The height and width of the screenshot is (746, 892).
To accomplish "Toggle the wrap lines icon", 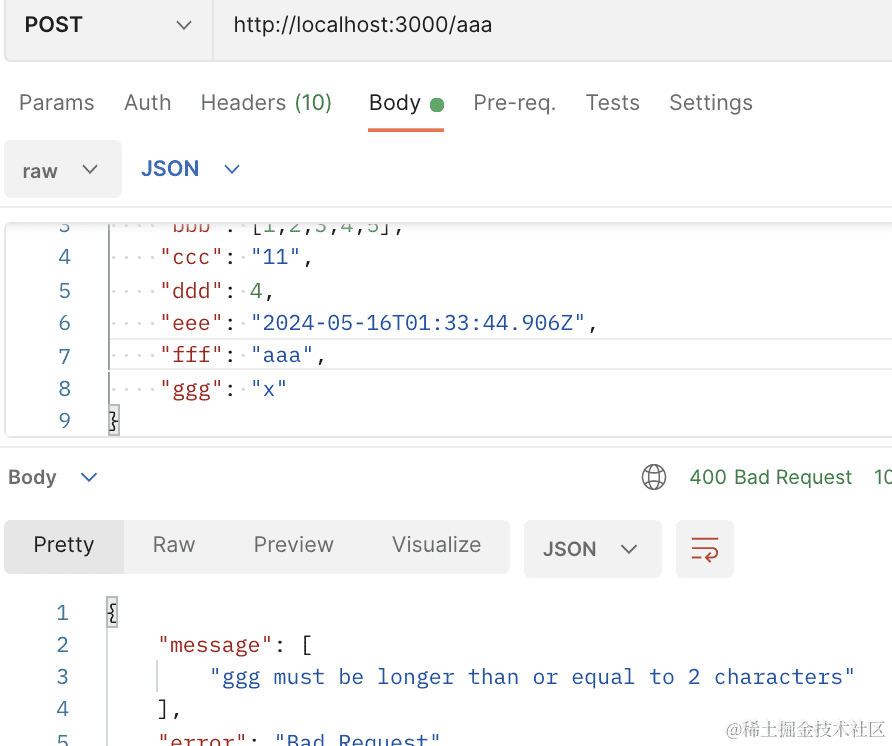I will 705,549.
